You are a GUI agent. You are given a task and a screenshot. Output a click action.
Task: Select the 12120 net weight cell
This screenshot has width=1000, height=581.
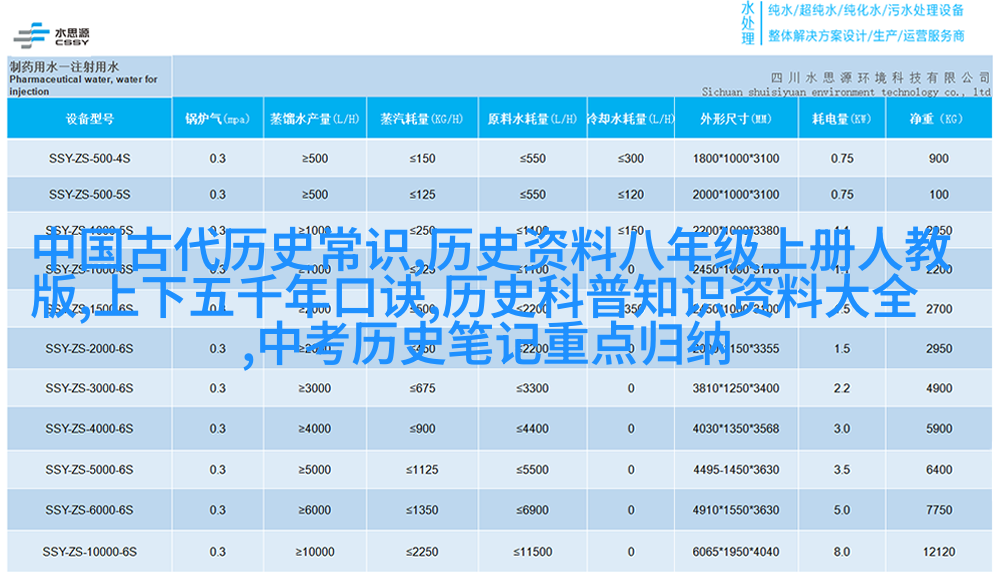(x=937, y=551)
